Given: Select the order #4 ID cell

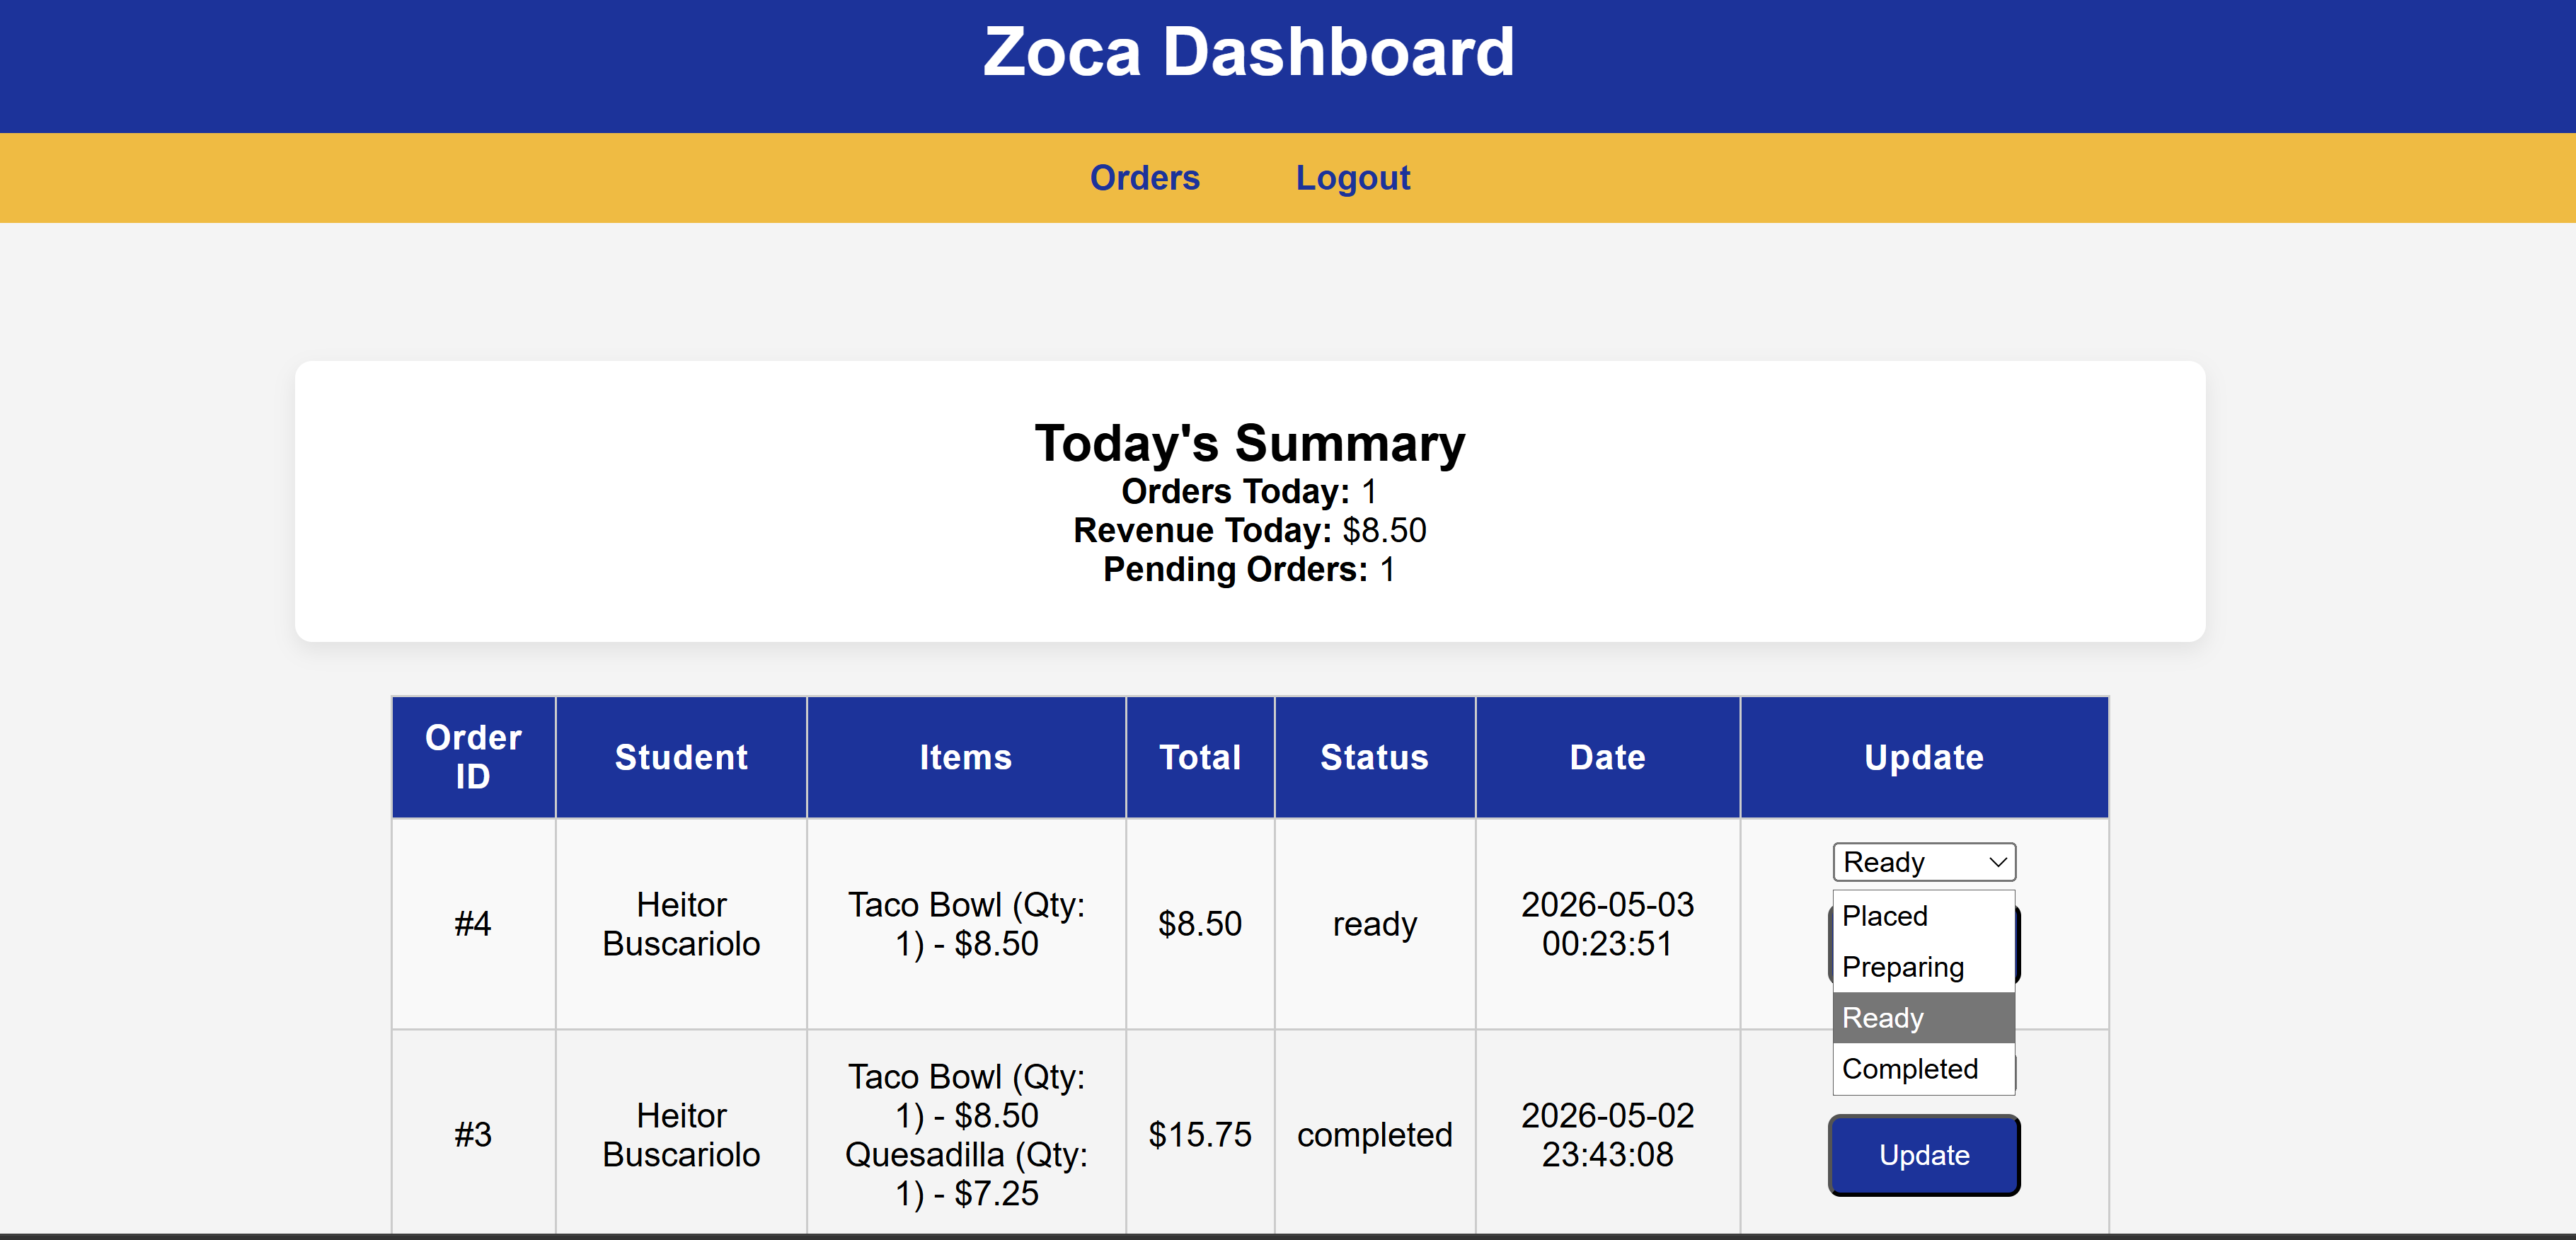Looking at the screenshot, I should 473,923.
